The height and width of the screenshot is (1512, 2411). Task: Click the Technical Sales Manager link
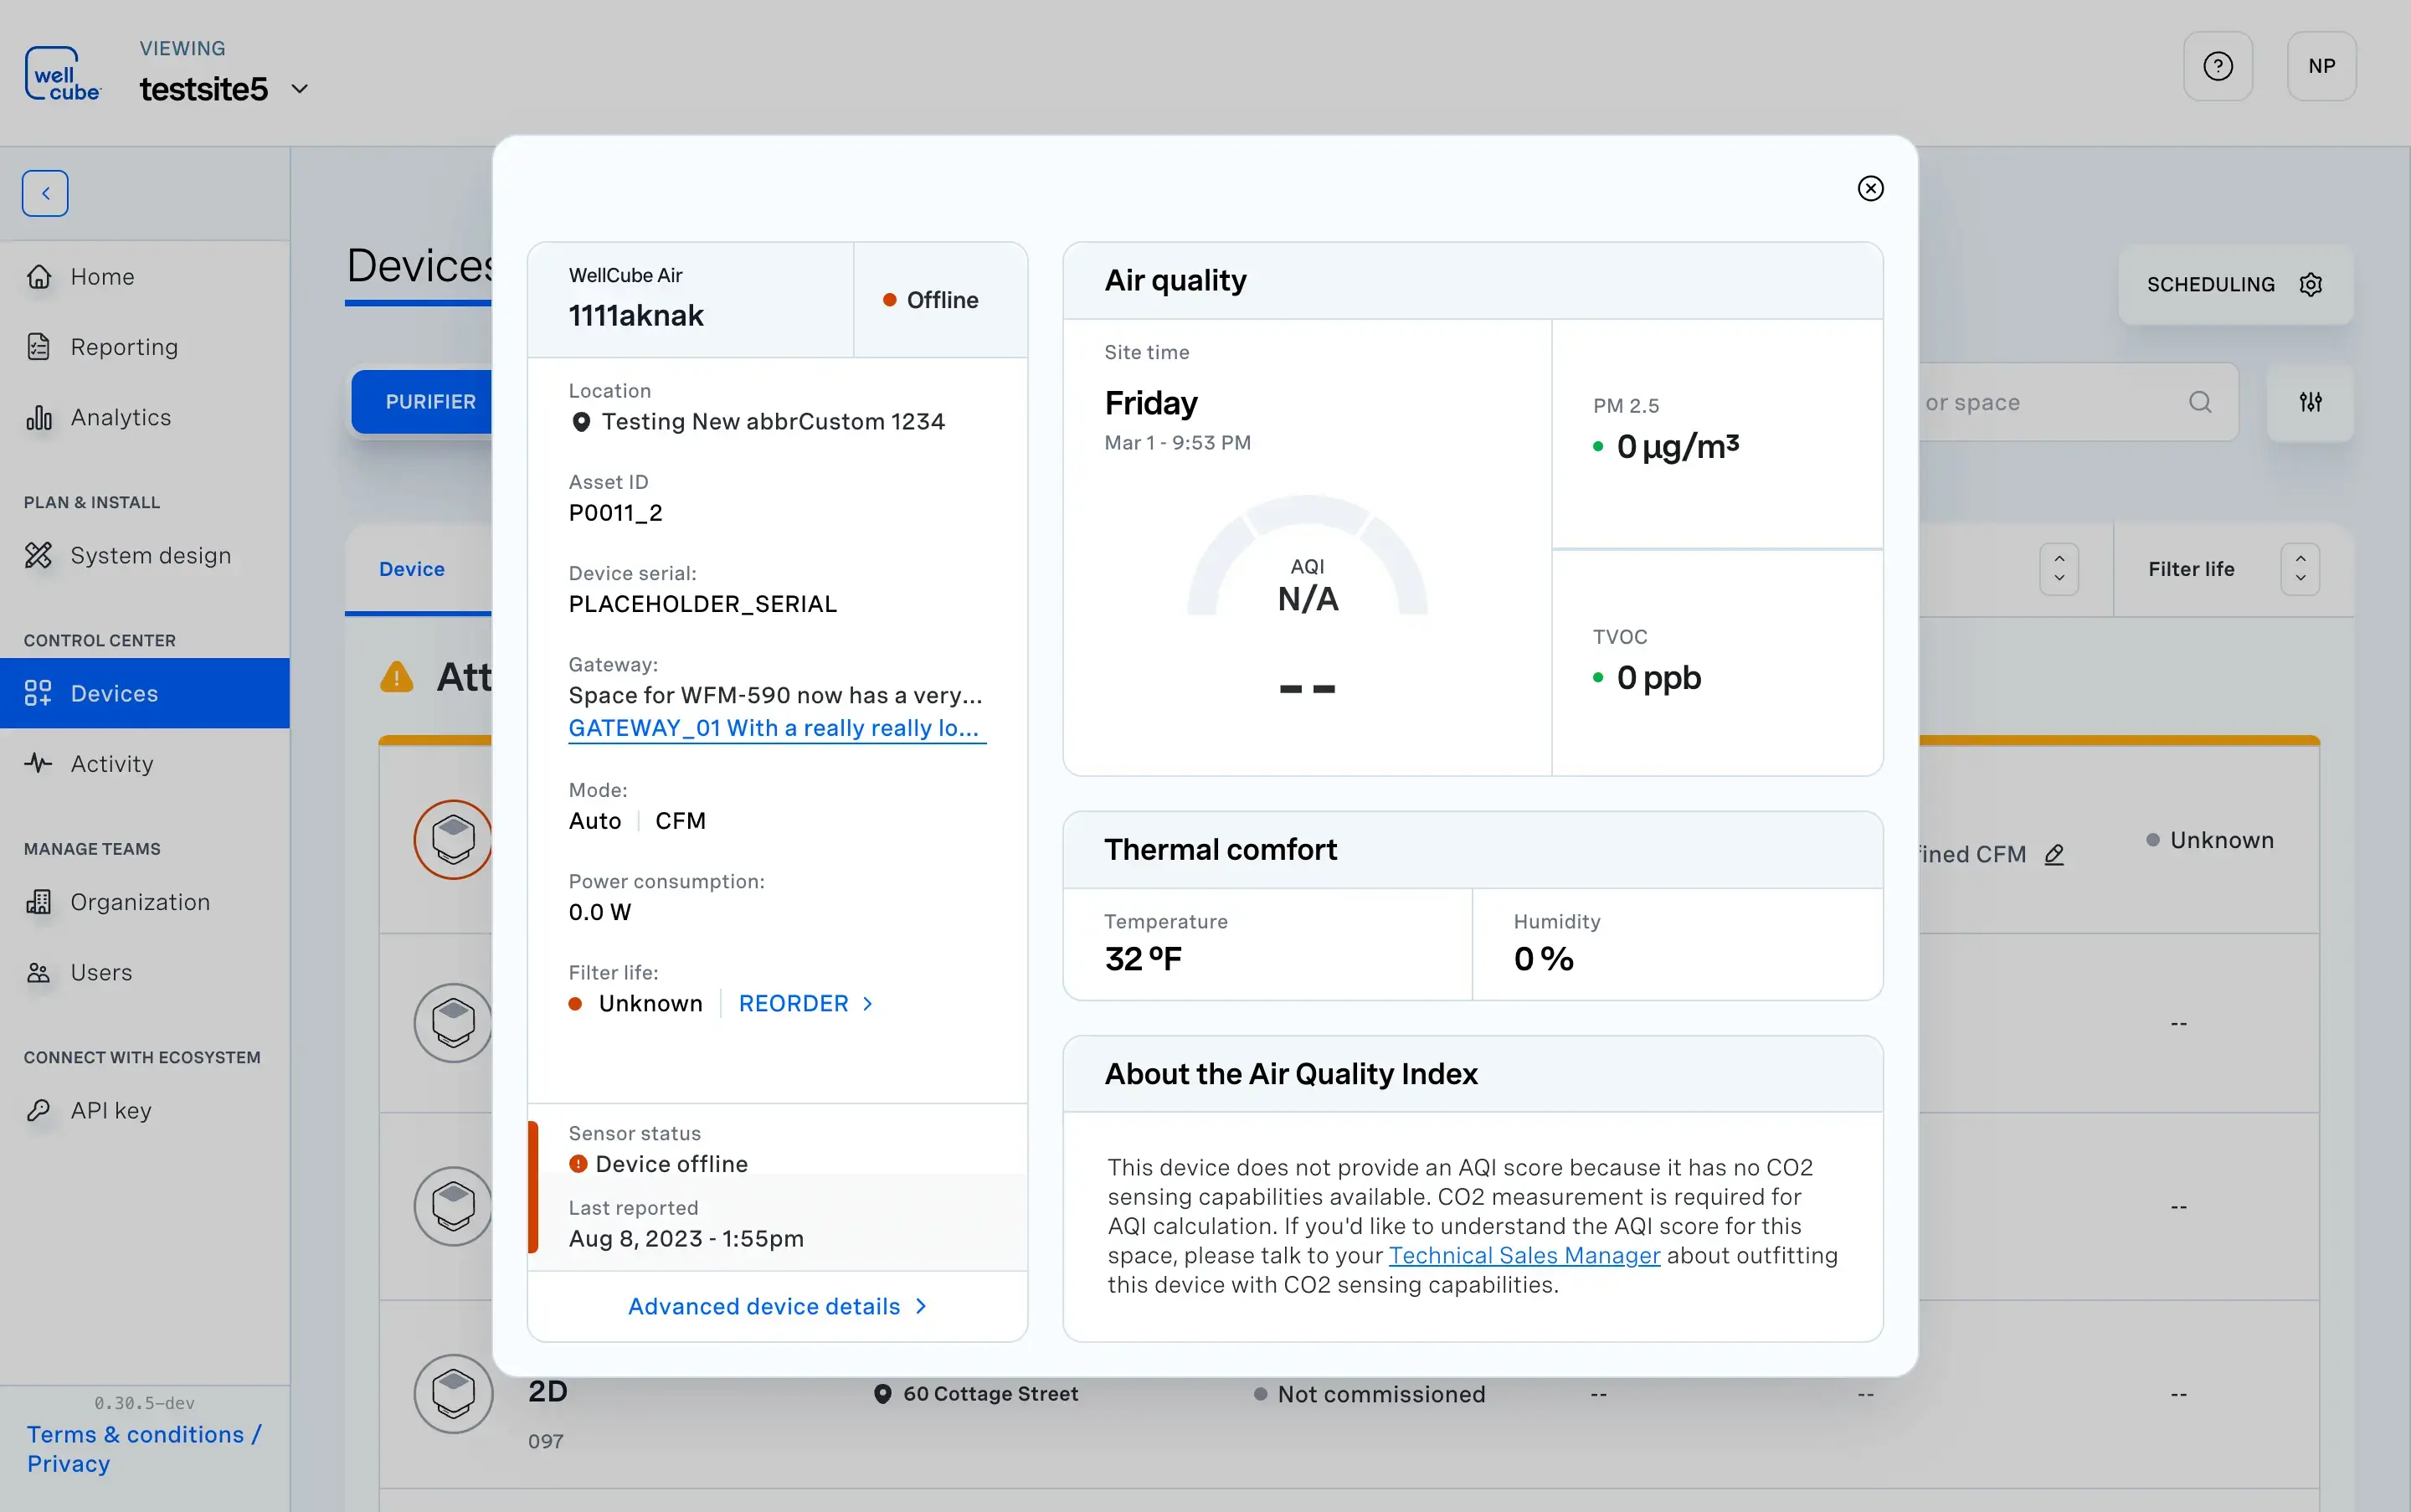1524,1255
